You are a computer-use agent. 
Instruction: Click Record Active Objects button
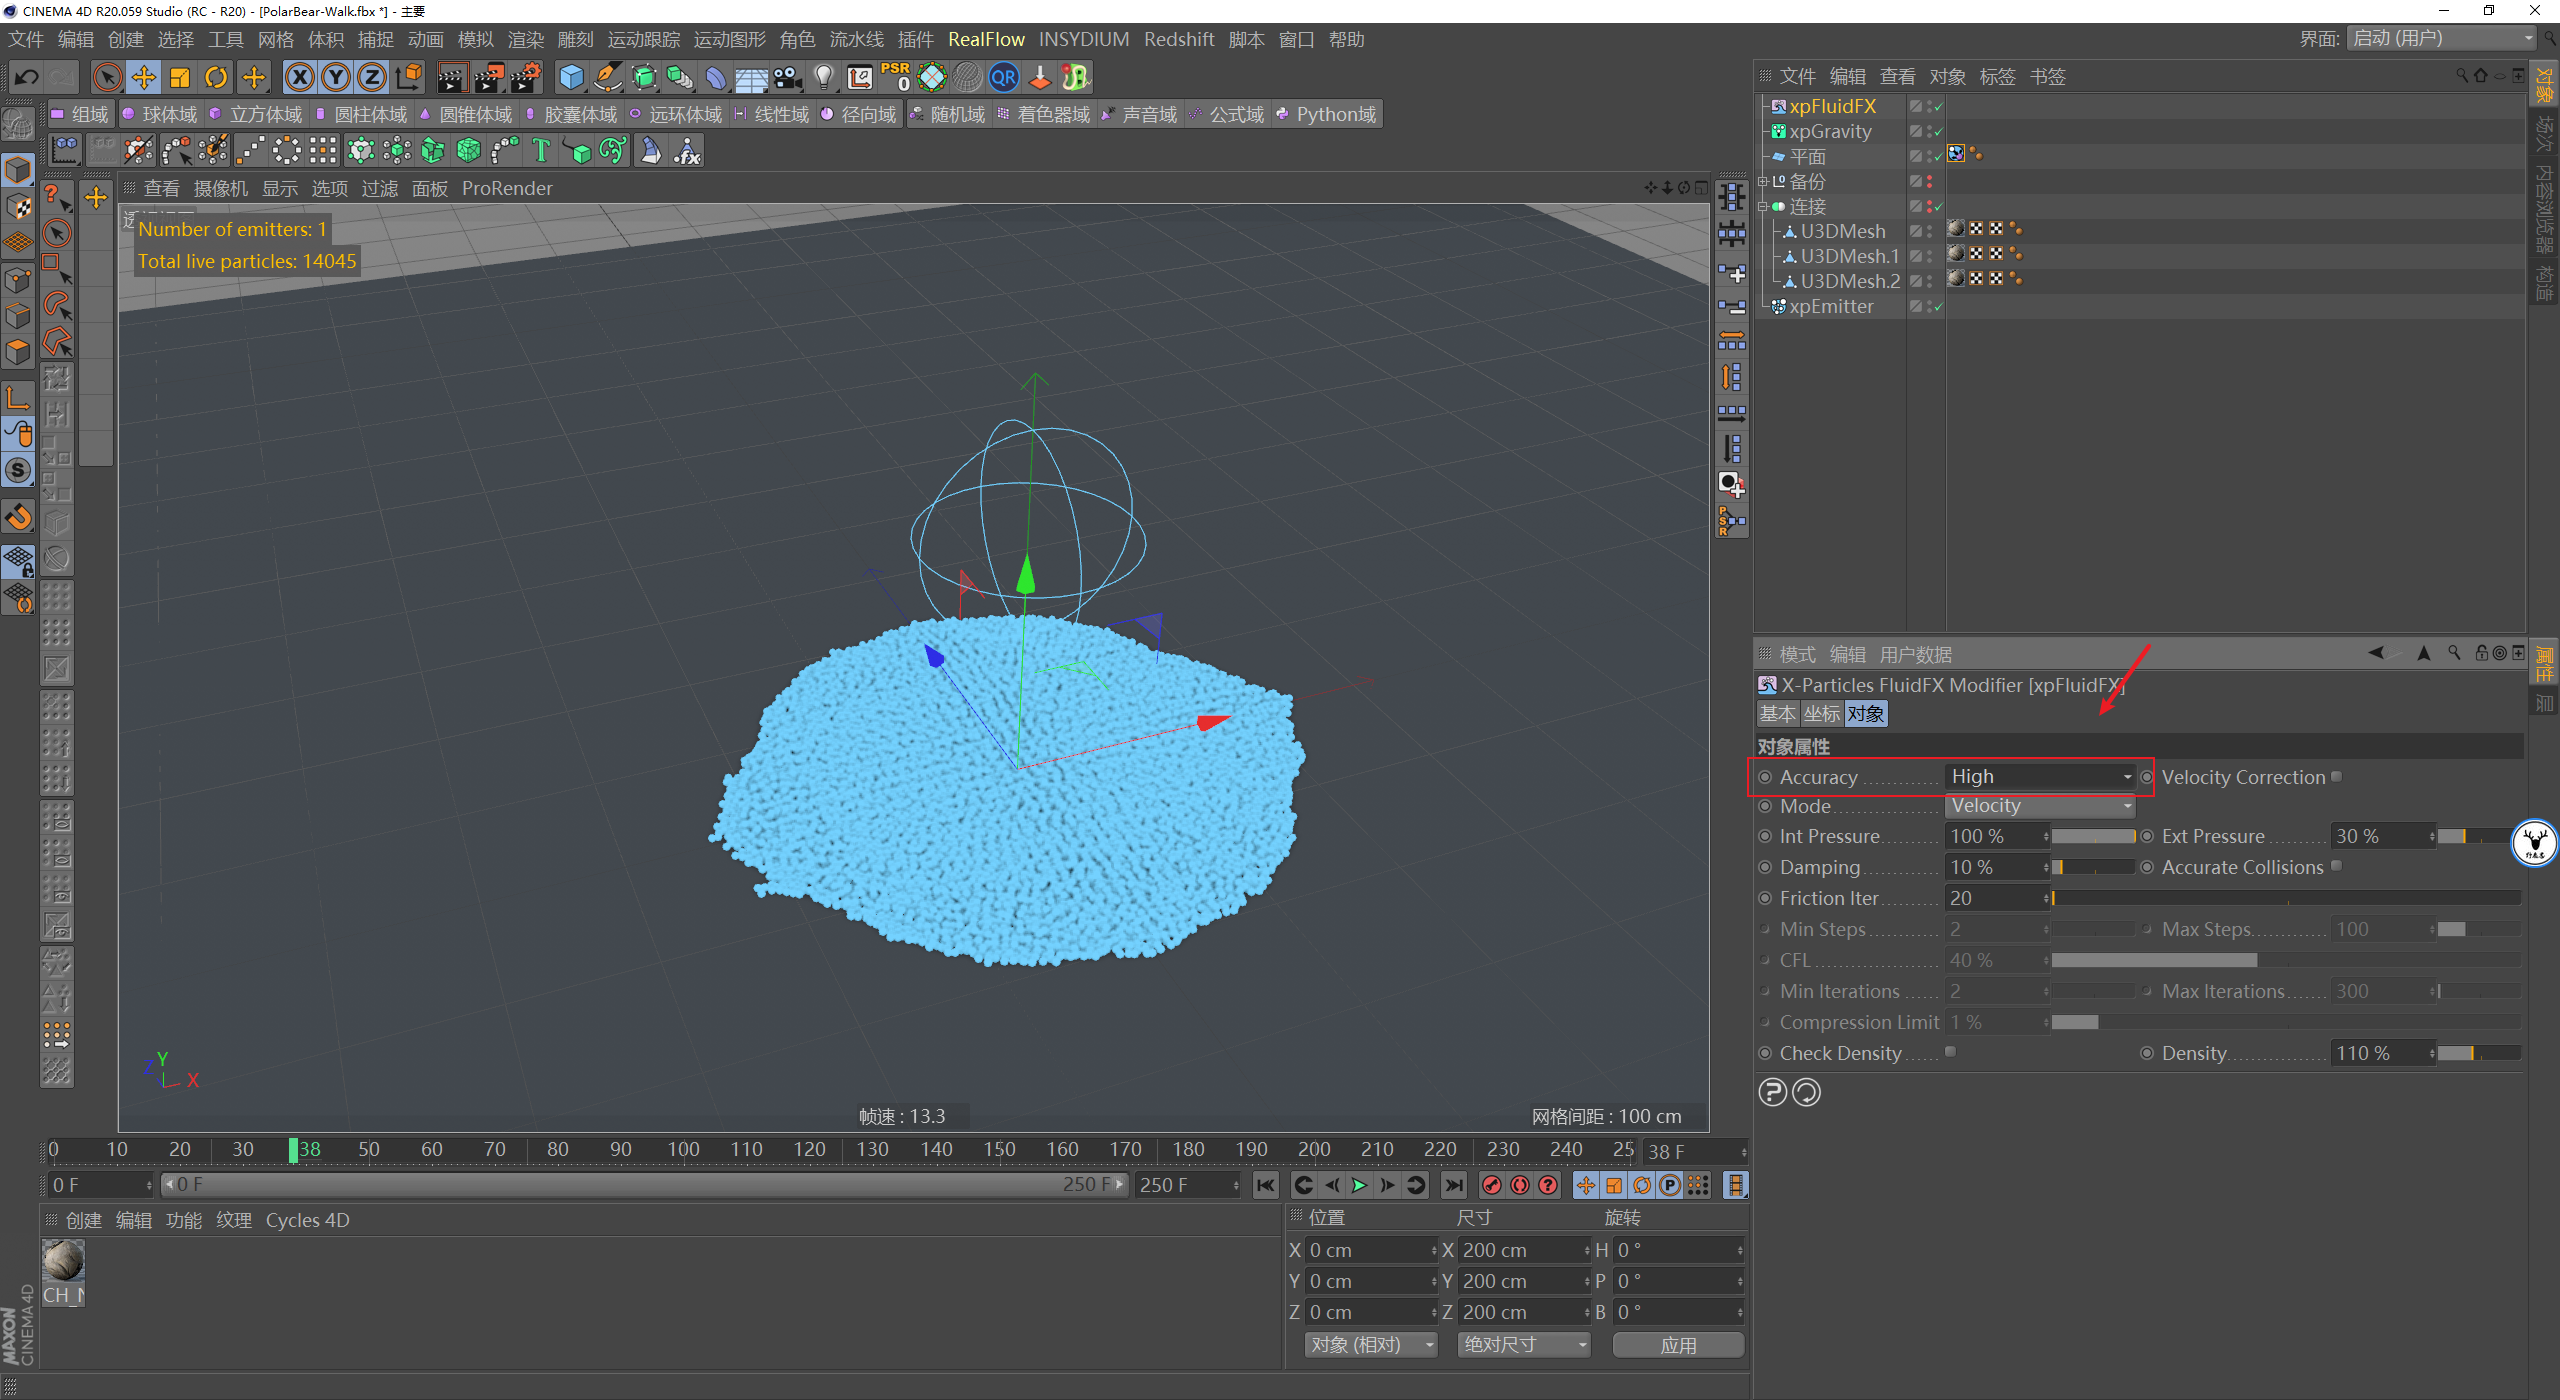(x=1492, y=1185)
